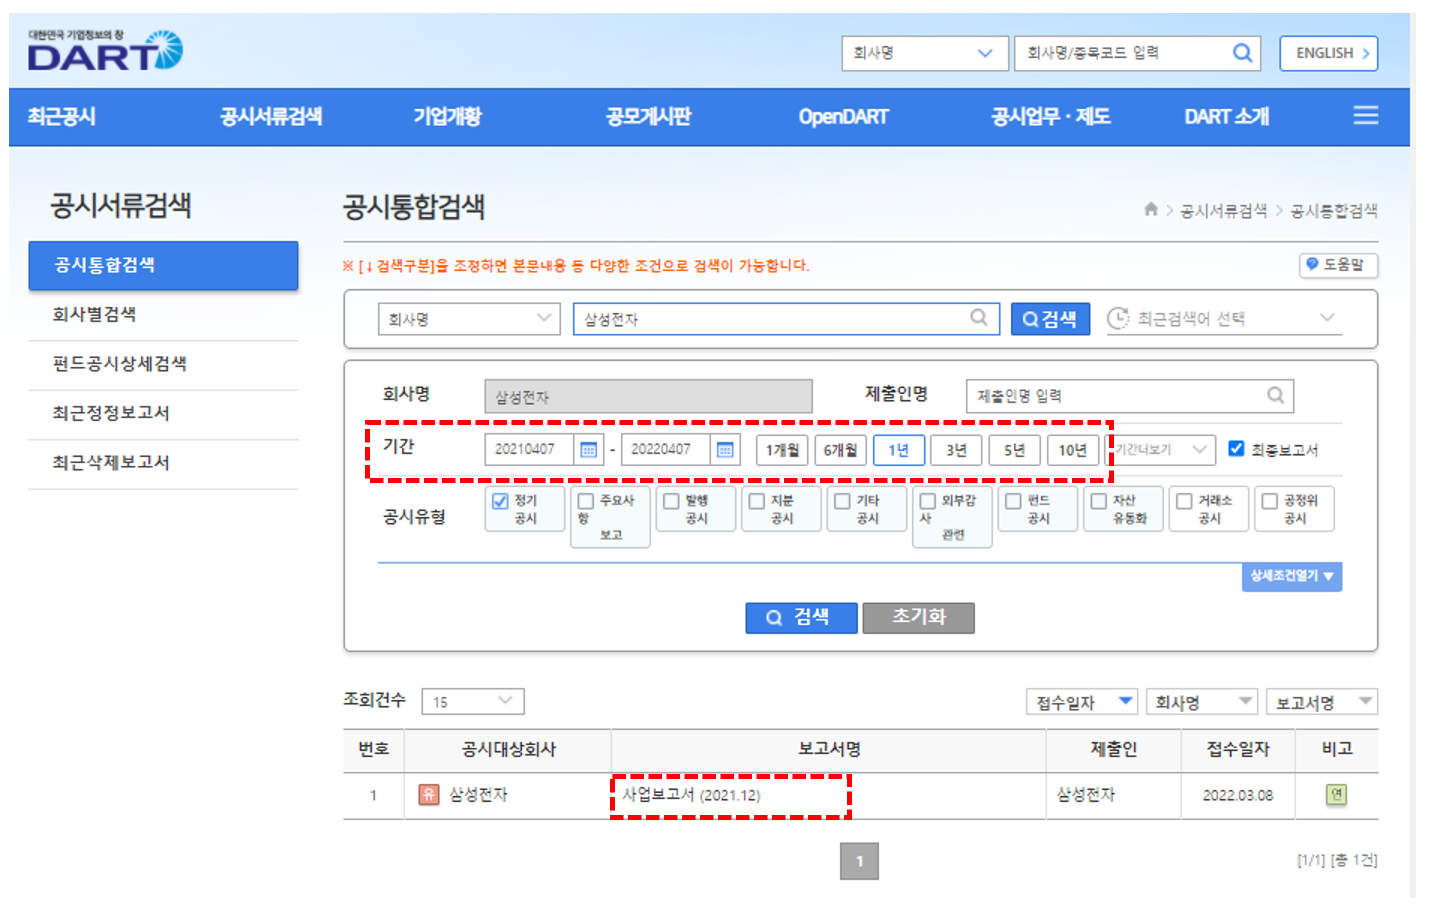1429x912 pixels.
Task: Click magnifier icon in 제출인명 field
Action: point(1275,395)
